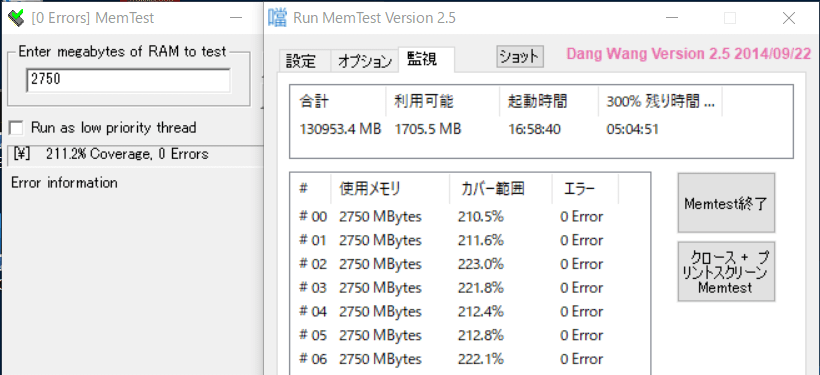This screenshot has height=375, width=820.
Task: Click the カバー範囲 column header
Action: pos(501,188)
